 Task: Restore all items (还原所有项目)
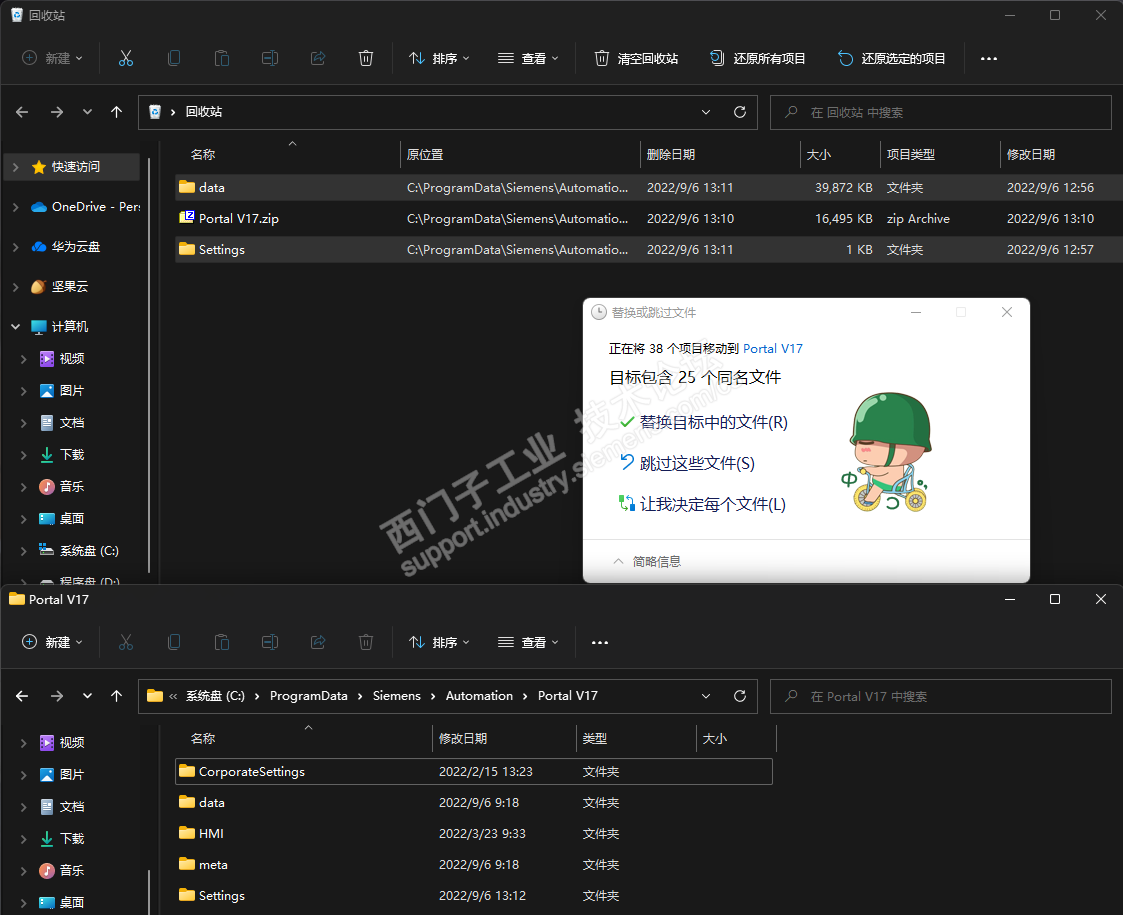point(757,59)
